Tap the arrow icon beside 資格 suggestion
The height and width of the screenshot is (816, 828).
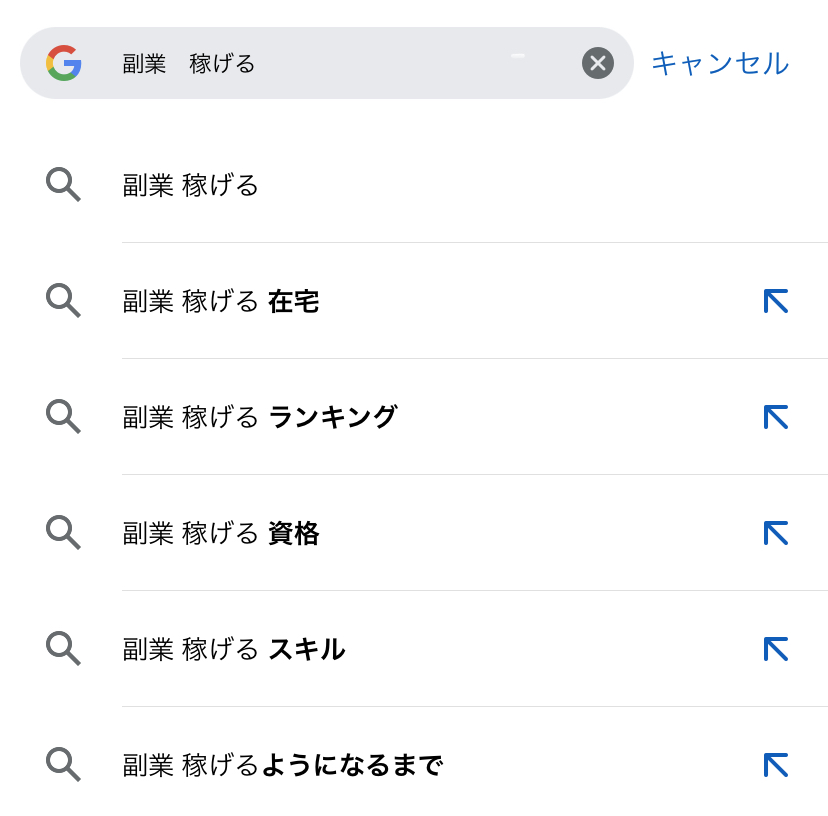tap(776, 533)
